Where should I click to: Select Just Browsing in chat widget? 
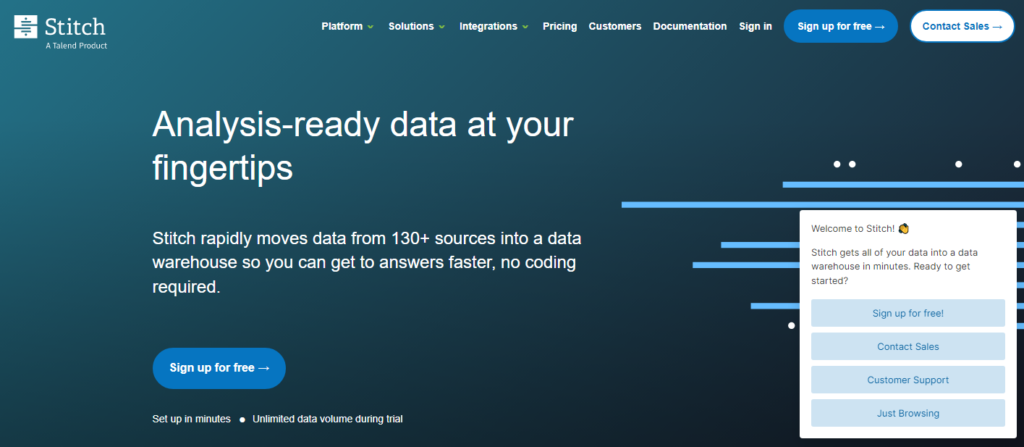[x=908, y=413]
